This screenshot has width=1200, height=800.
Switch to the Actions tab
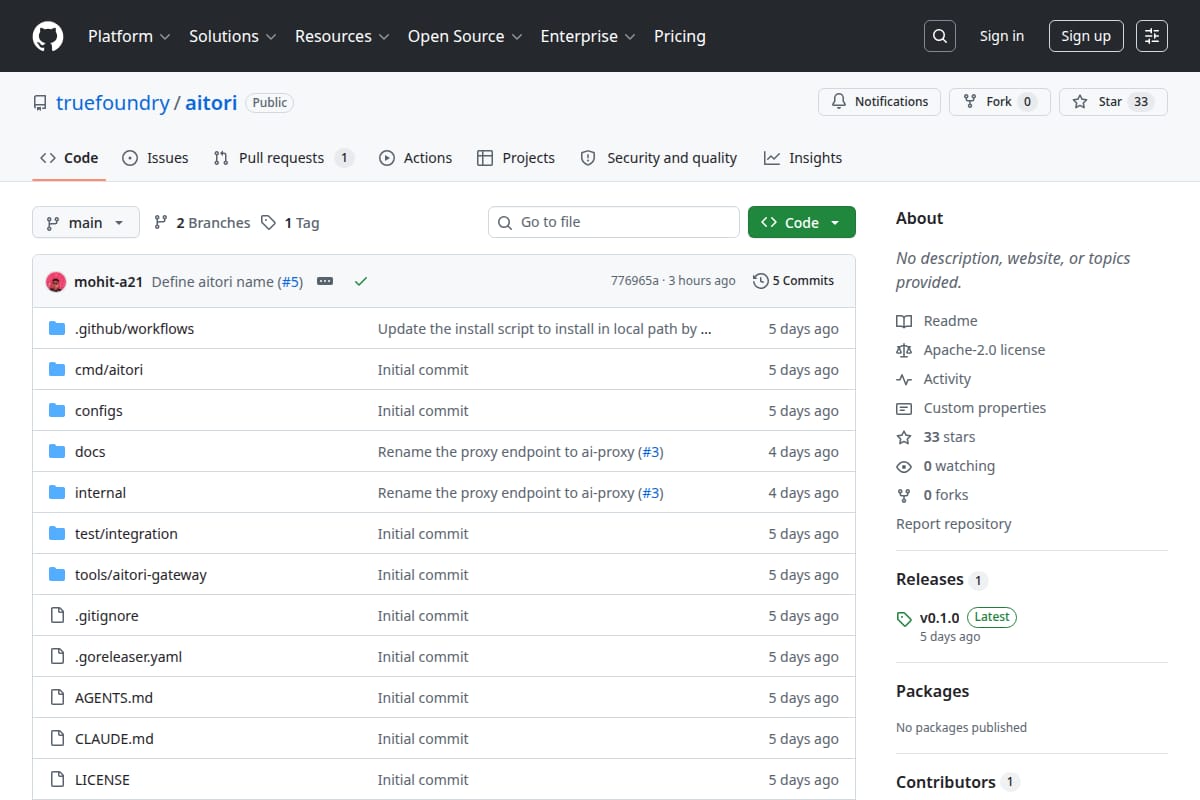point(415,158)
